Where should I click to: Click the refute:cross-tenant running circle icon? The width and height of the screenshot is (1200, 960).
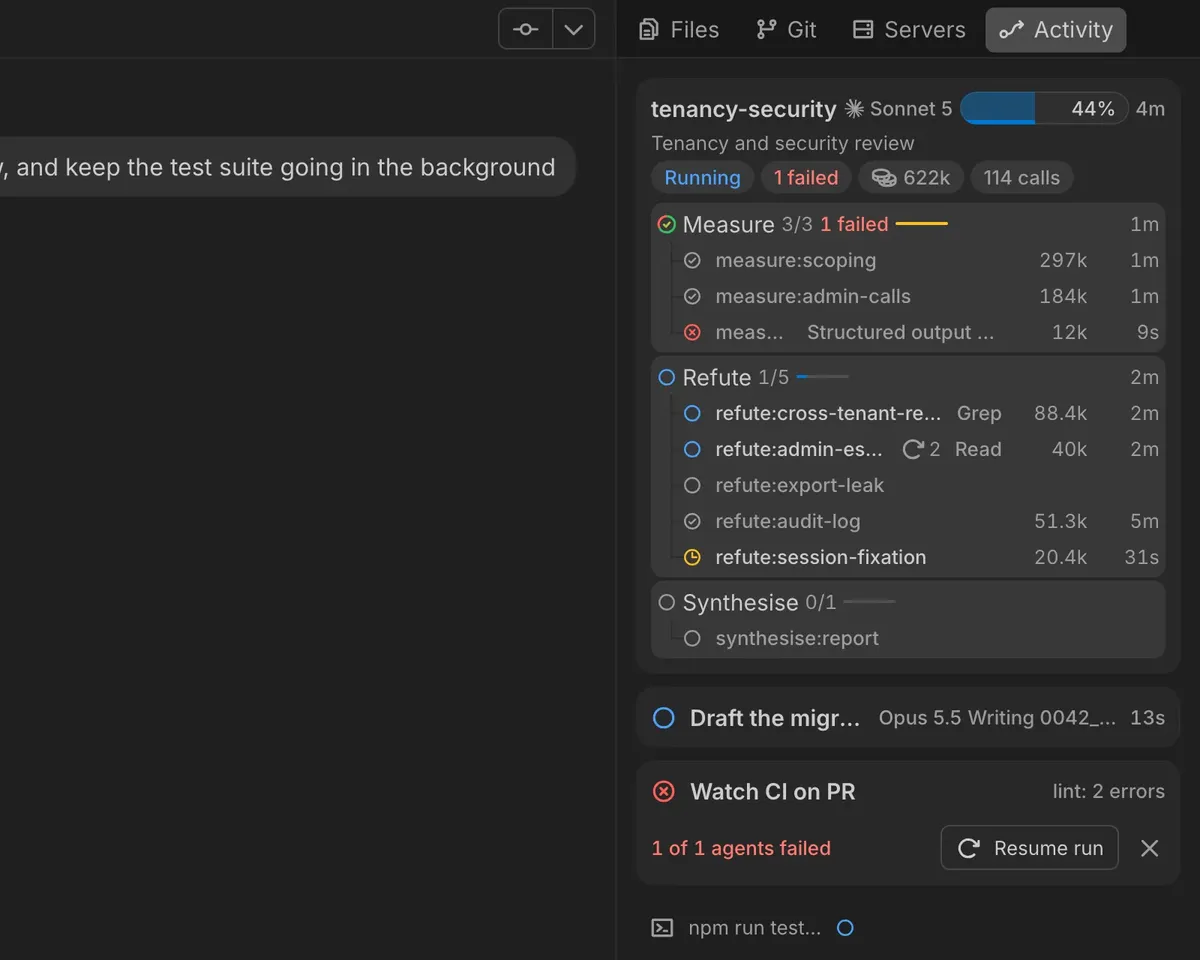tap(692, 413)
